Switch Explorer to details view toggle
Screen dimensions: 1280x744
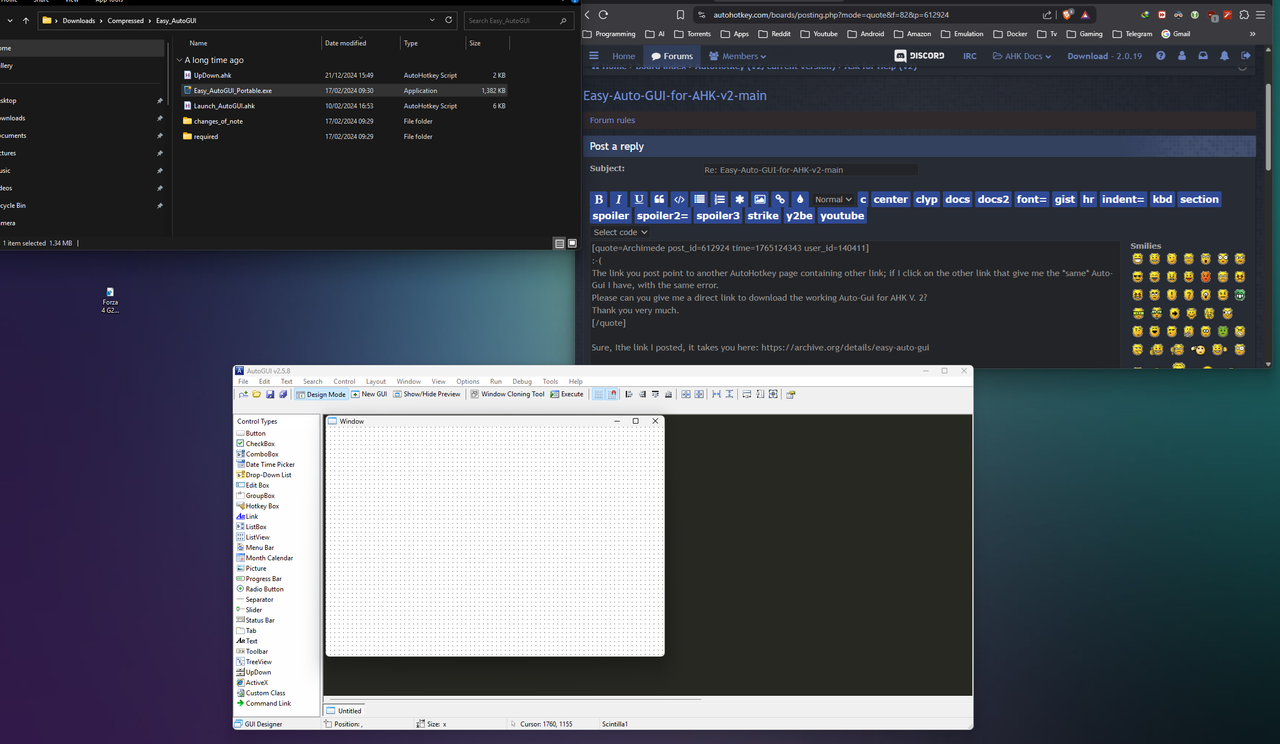[x=559, y=243]
